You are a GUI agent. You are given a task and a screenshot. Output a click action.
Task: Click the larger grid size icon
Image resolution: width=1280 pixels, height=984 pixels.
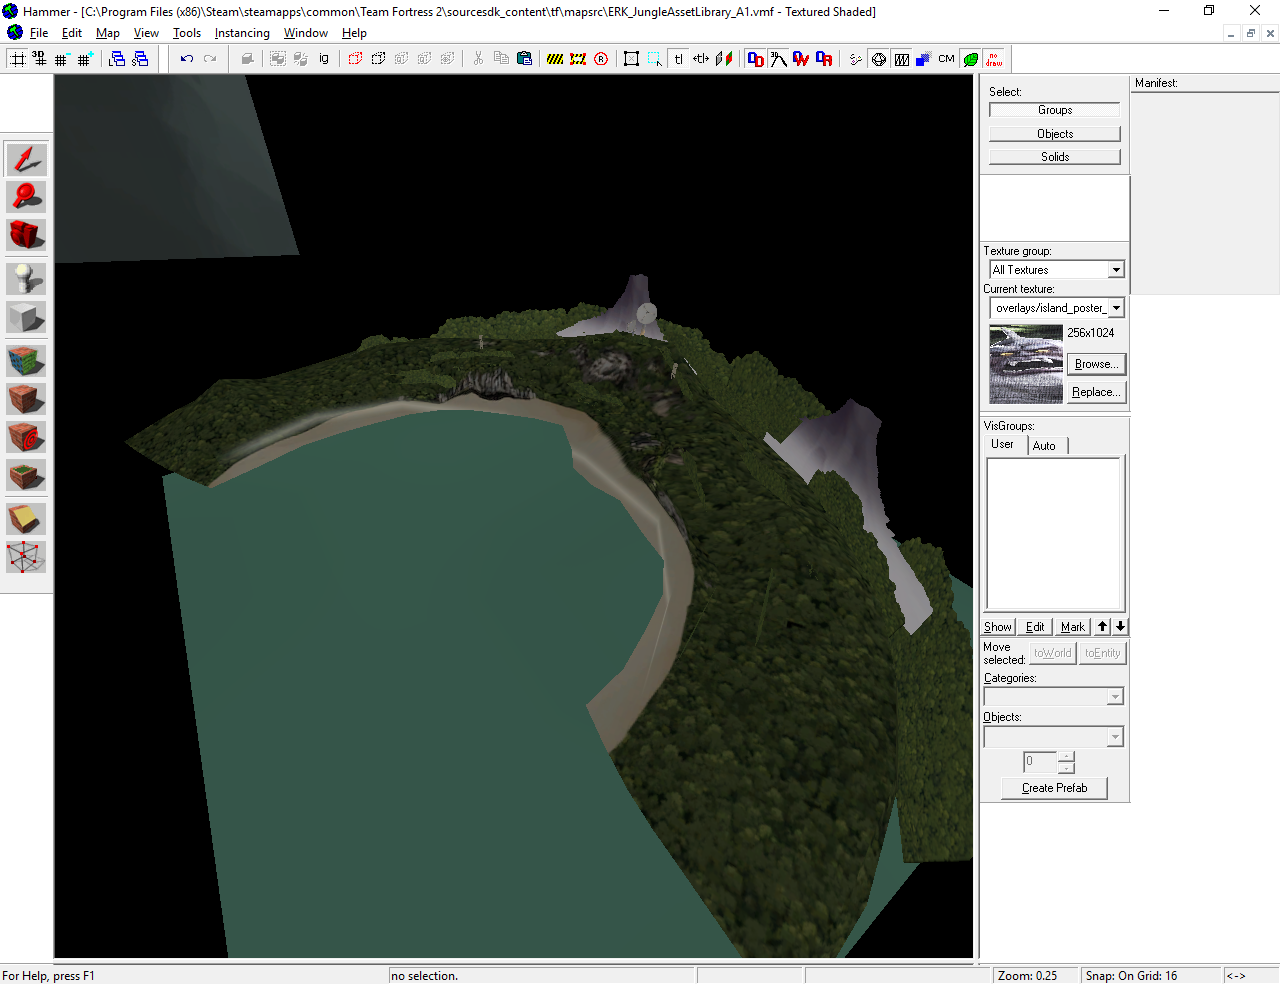pos(85,59)
